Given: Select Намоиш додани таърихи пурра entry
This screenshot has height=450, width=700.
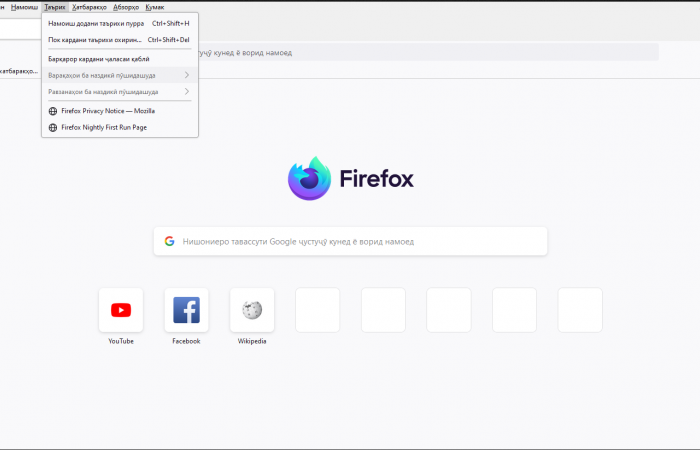Looking at the screenshot, I should (120, 23).
